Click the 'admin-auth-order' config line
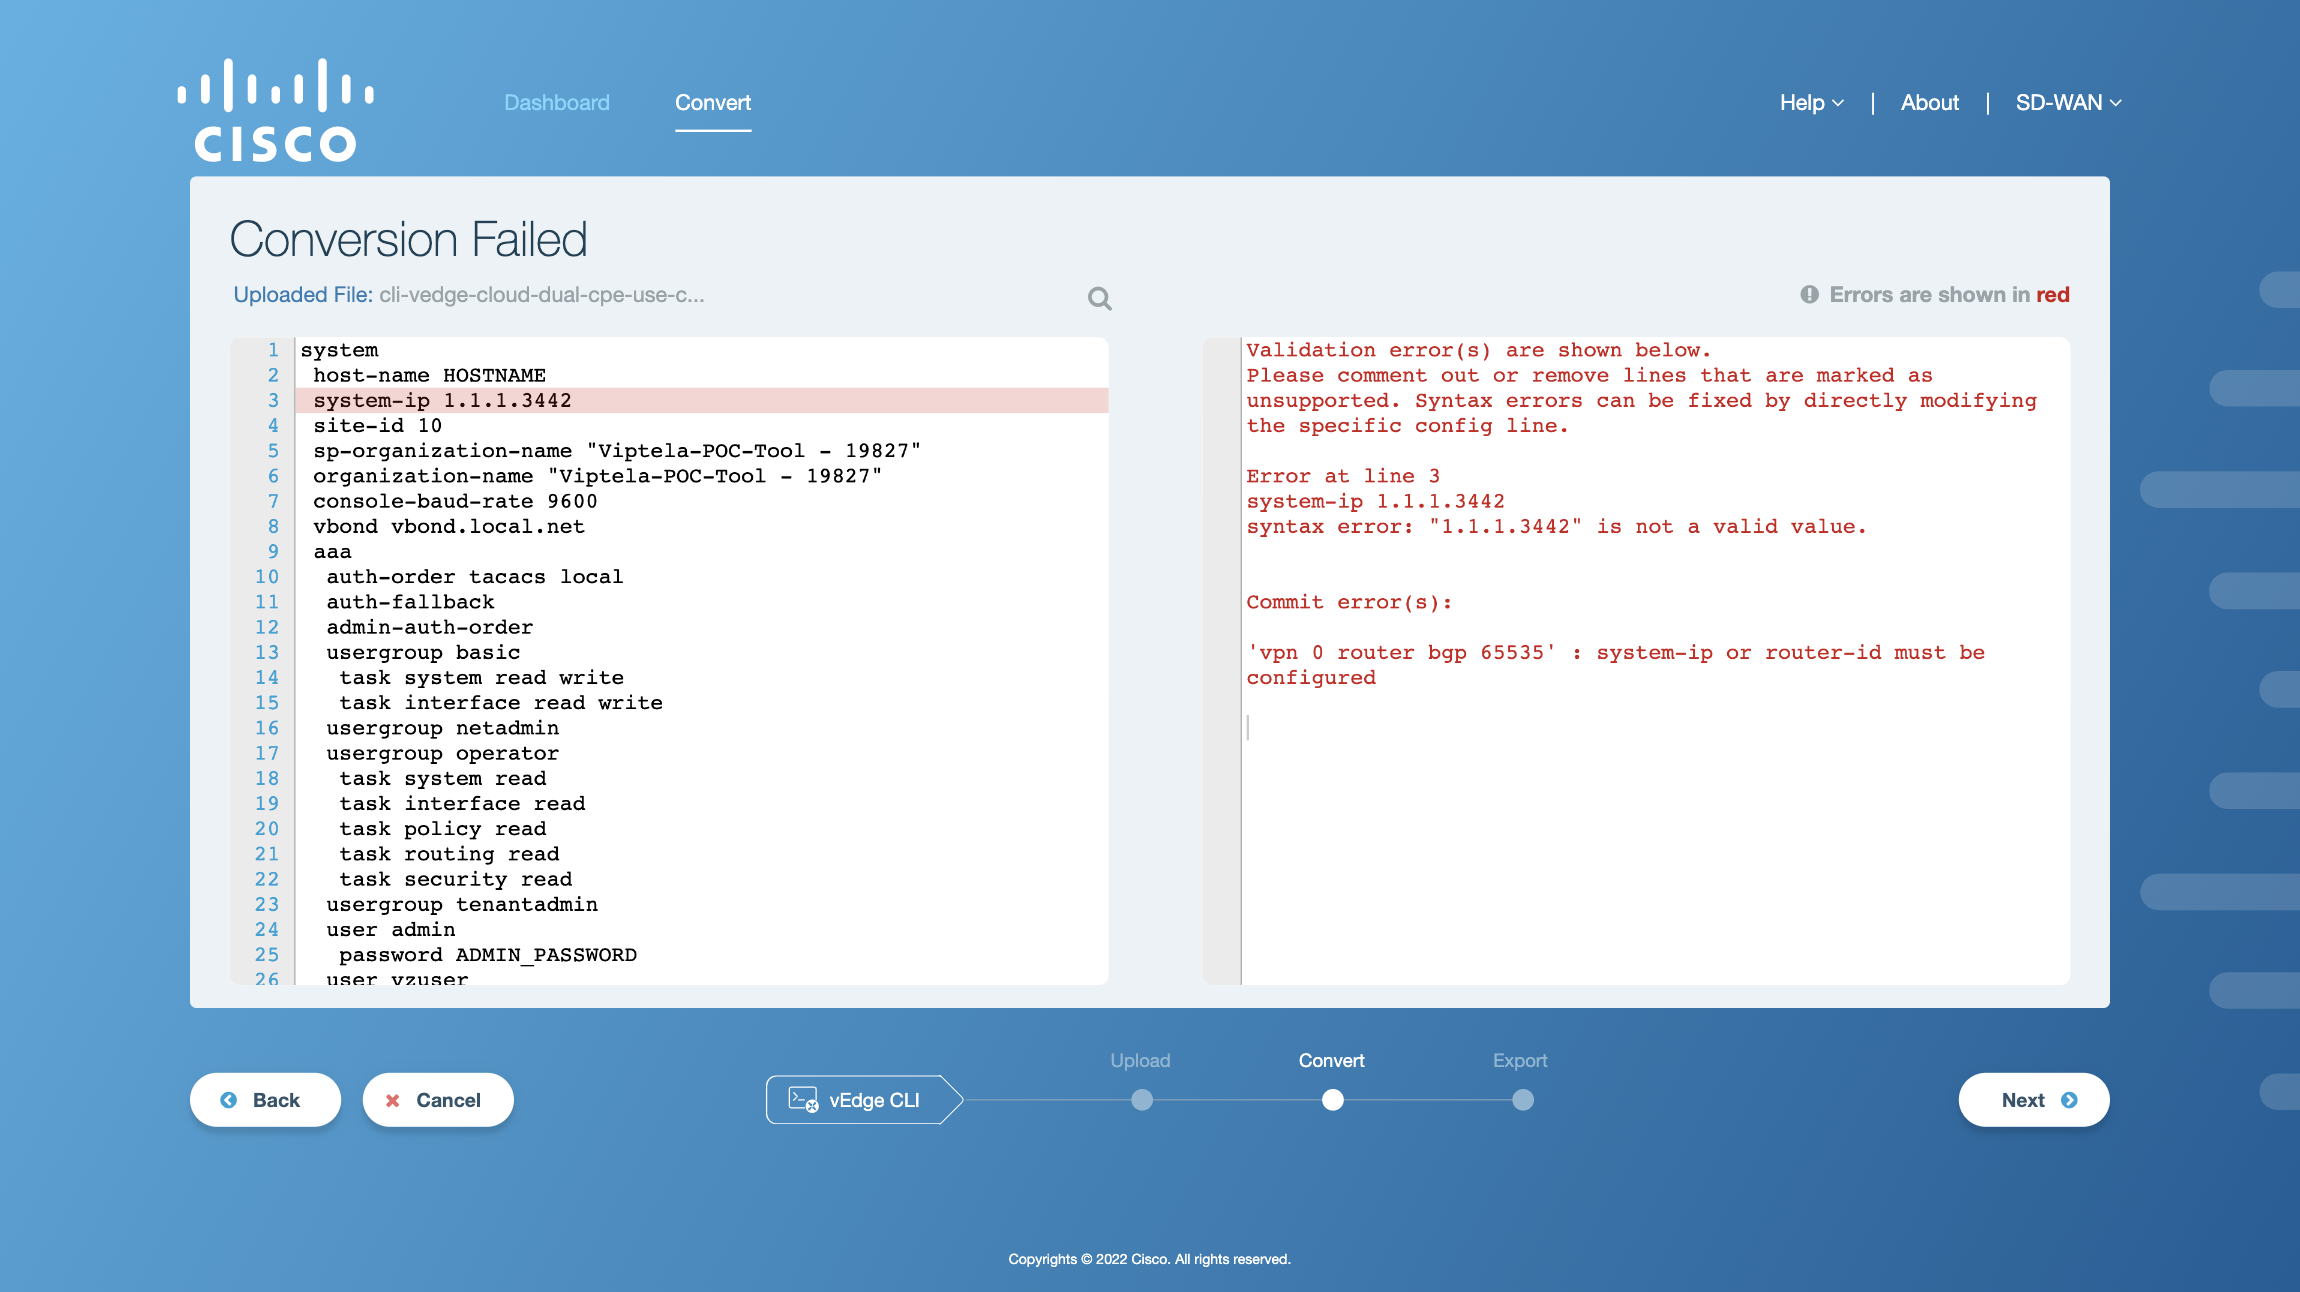The height and width of the screenshot is (1292, 2300). point(429,627)
